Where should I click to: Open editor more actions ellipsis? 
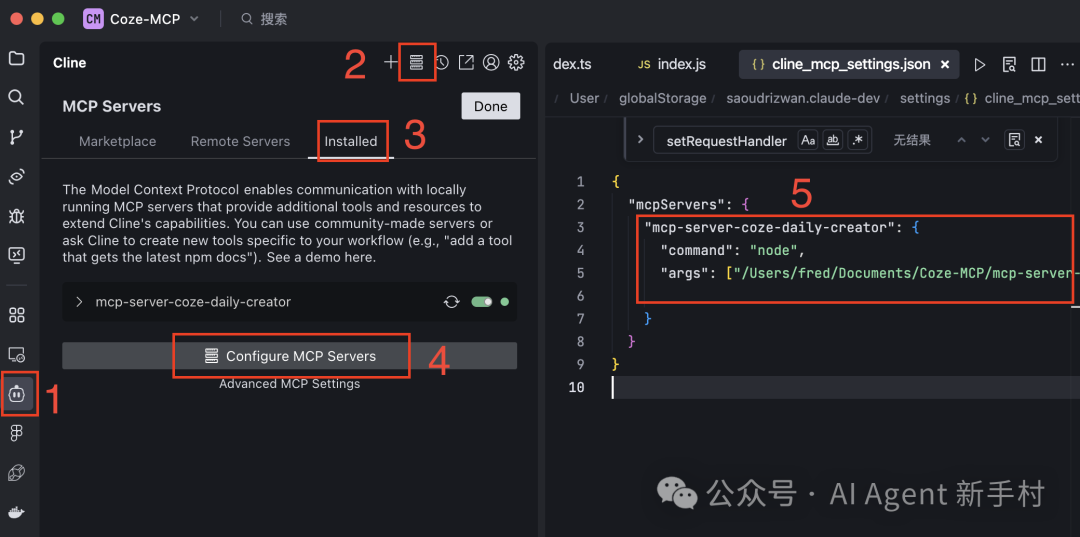[x=1068, y=65]
